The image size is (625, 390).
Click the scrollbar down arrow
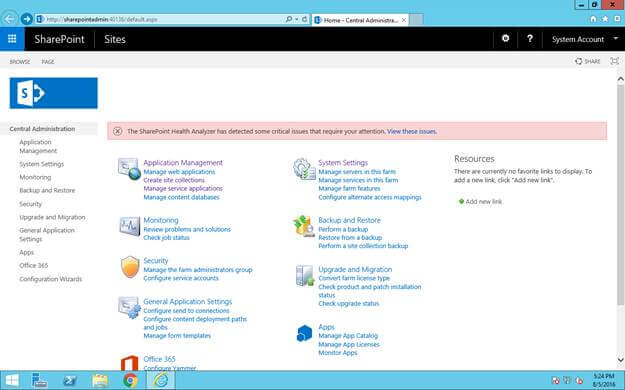pos(621,360)
